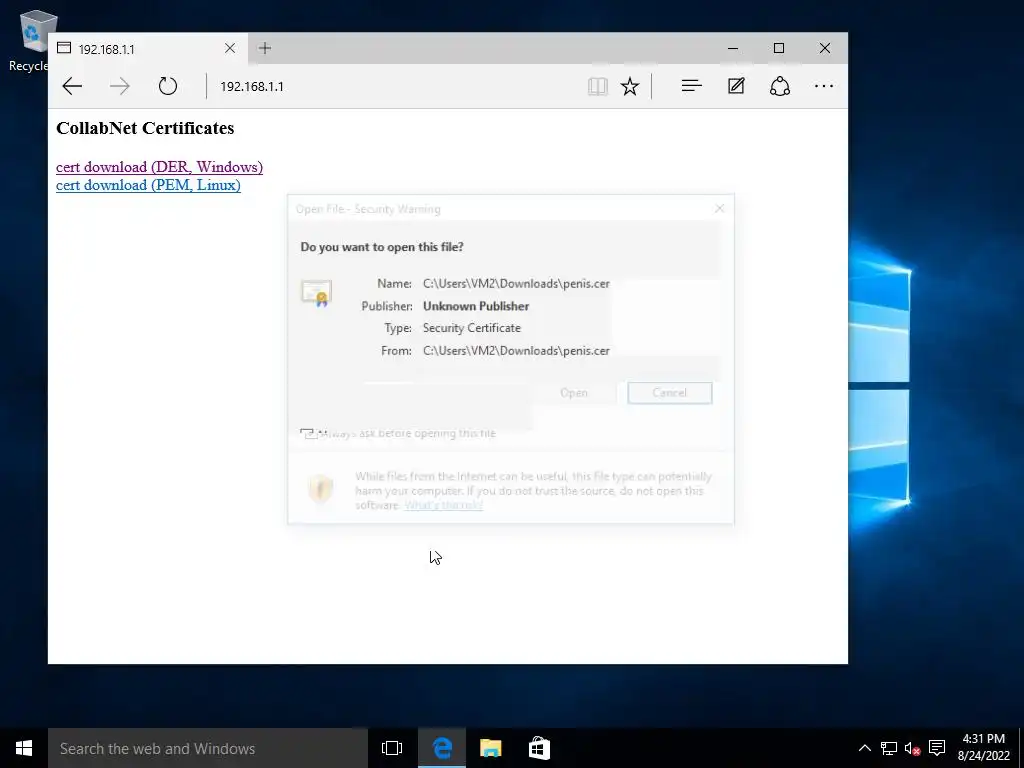The width and height of the screenshot is (1024, 768).
Task: Refresh the 192.168.1.1 page
Action: tap(168, 86)
